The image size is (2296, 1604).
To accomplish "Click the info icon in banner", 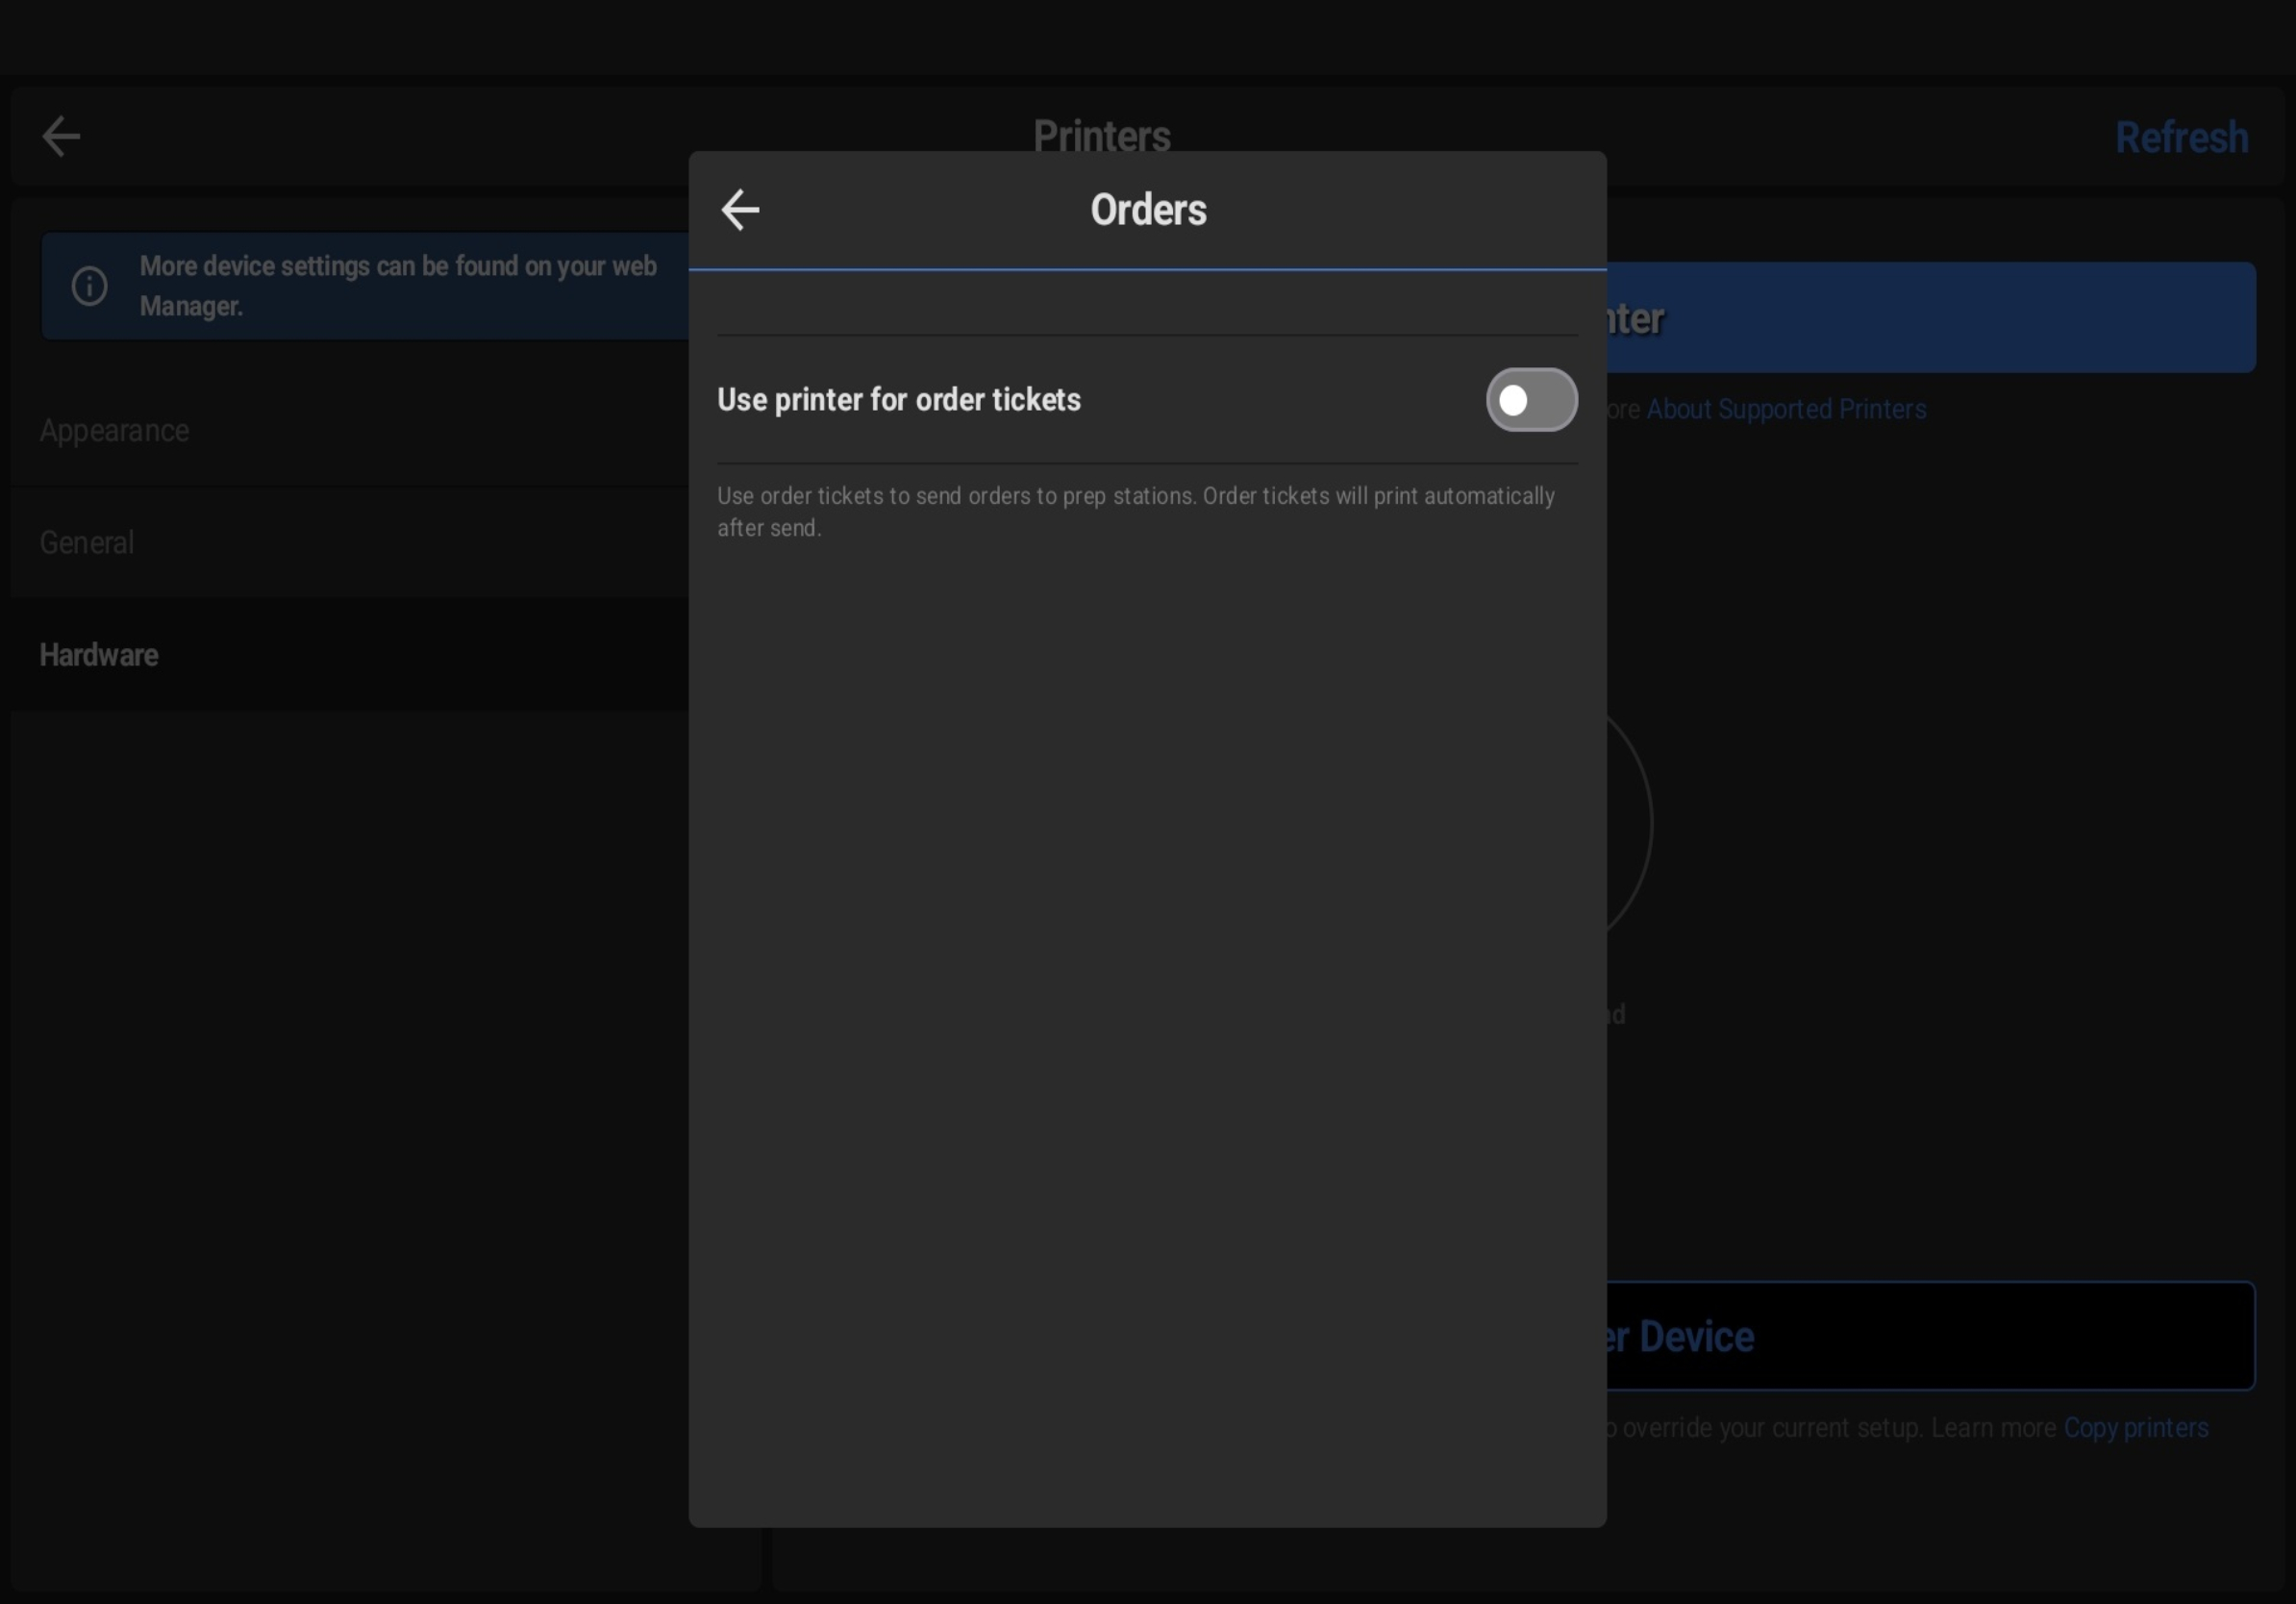I will (90, 286).
